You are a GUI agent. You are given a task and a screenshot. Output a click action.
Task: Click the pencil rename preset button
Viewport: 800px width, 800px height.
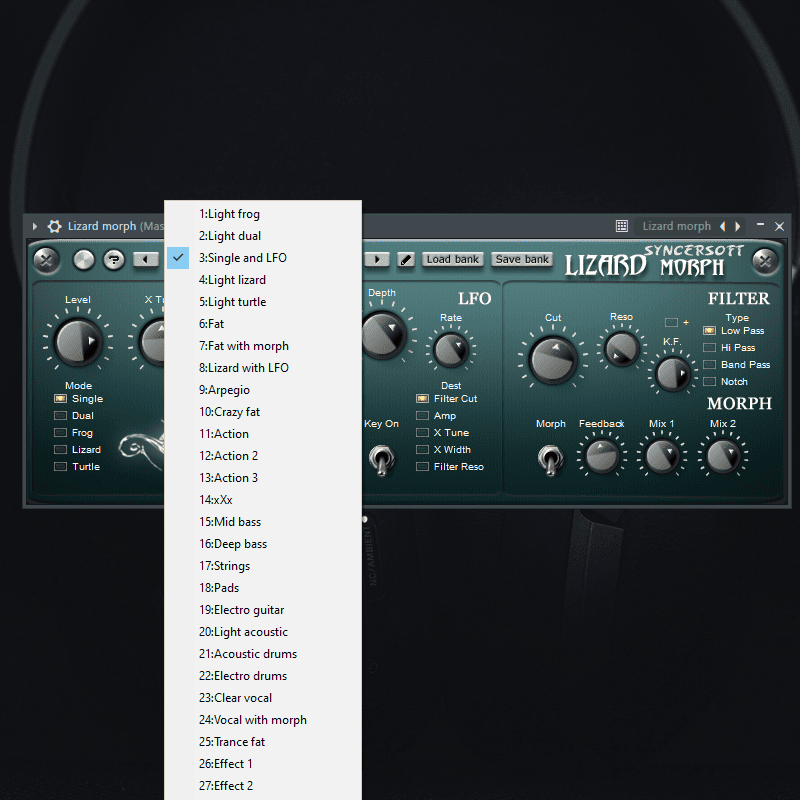click(x=406, y=260)
